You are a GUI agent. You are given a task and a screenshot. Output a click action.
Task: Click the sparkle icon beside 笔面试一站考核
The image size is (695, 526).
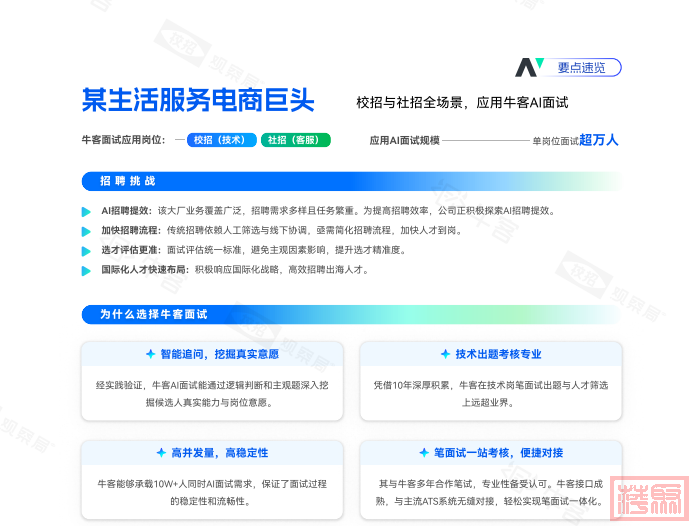[x=424, y=453]
